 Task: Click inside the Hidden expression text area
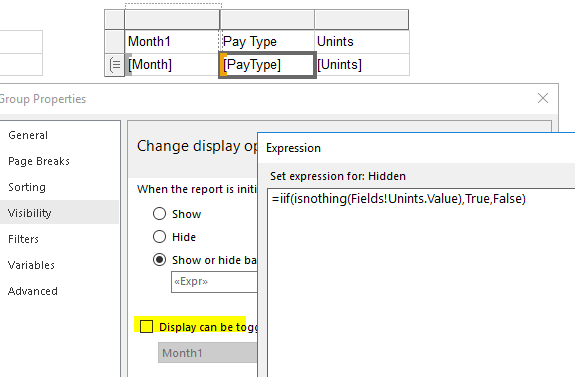[x=421, y=282]
